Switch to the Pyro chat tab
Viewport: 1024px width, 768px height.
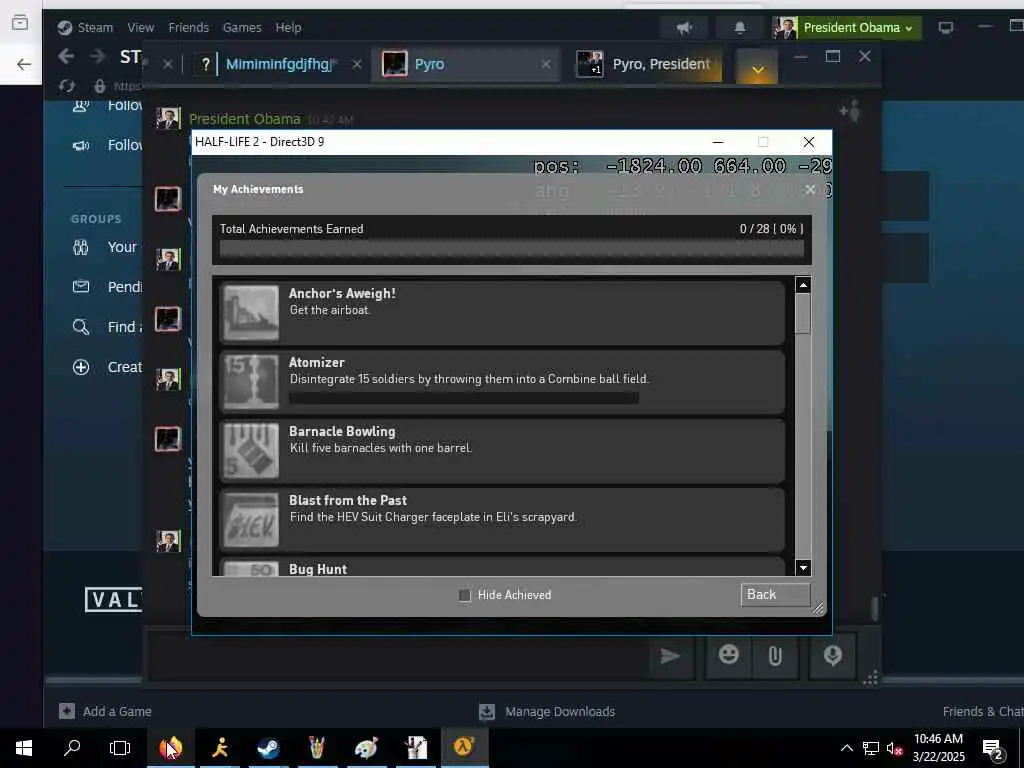(466, 64)
